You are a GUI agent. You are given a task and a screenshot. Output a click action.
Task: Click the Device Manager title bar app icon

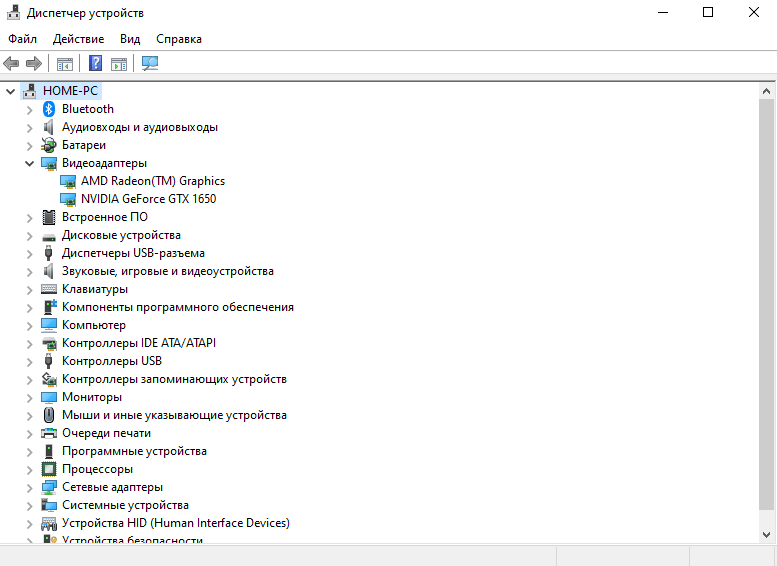pyautogui.click(x=13, y=13)
